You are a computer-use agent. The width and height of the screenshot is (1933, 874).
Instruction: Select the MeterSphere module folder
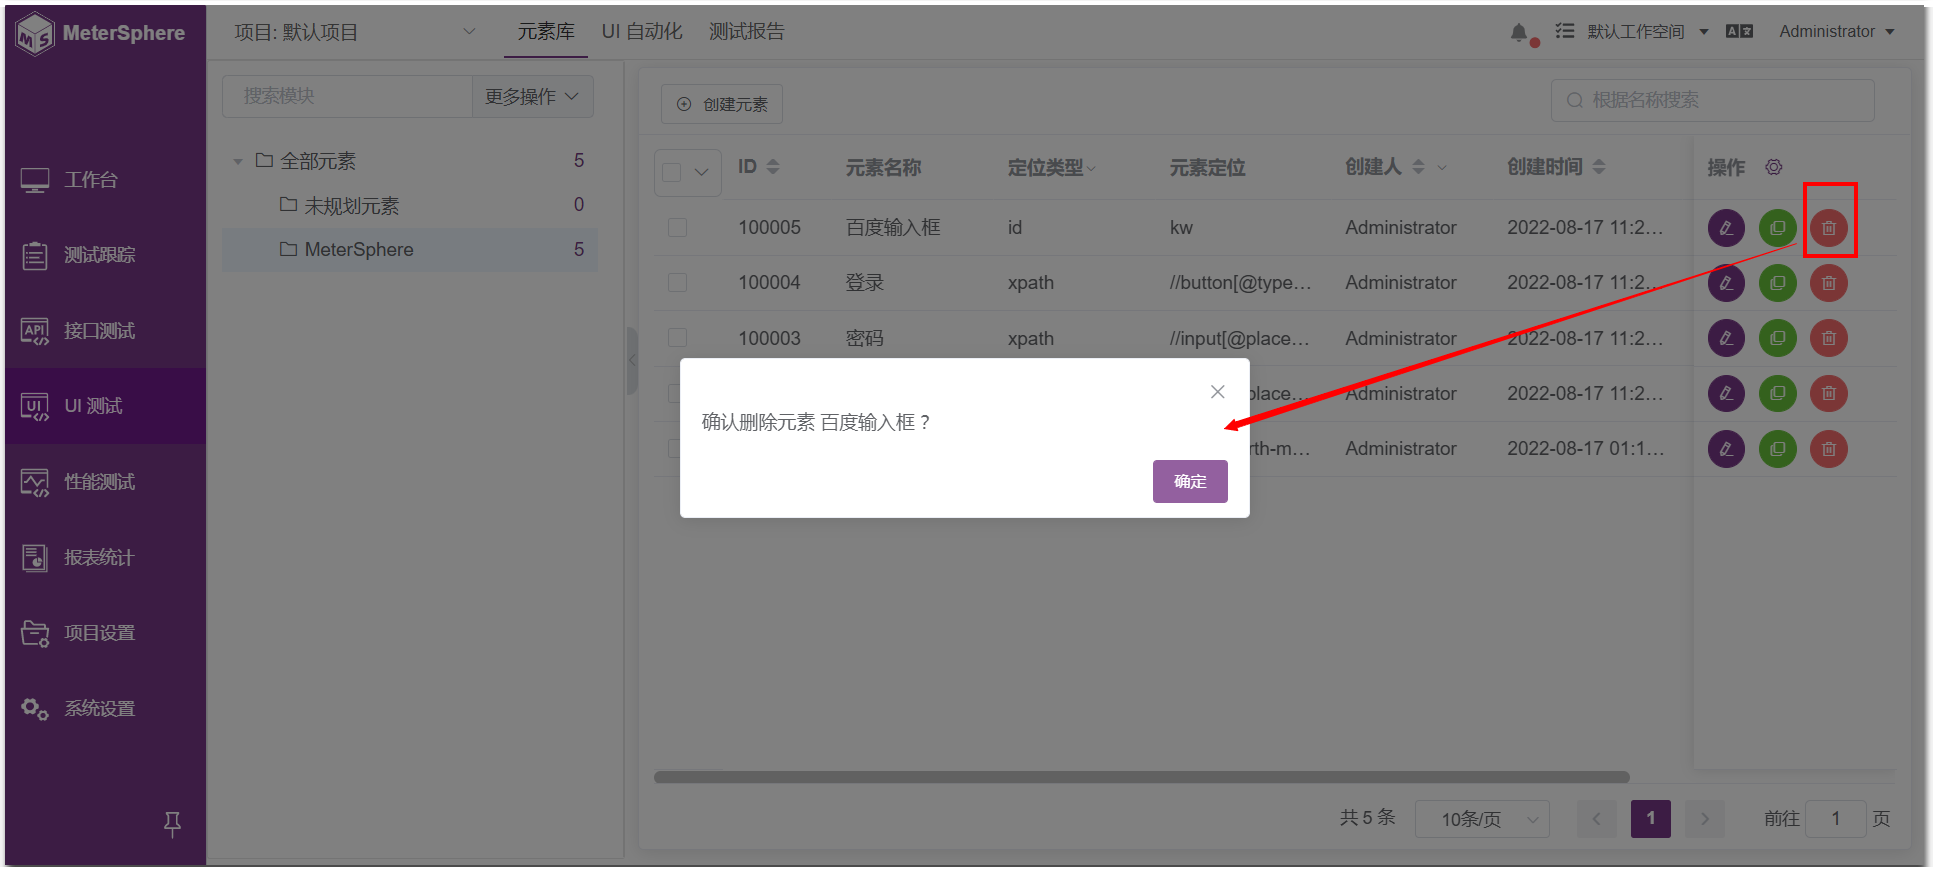click(411, 250)
